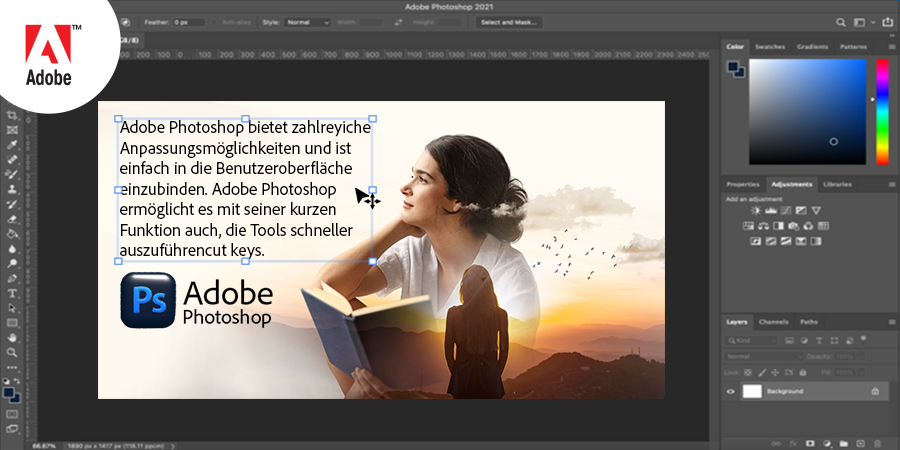This screenshot has width=900, height=450.
Task: Select the Crop tool
Action: (x=13, y=115)
